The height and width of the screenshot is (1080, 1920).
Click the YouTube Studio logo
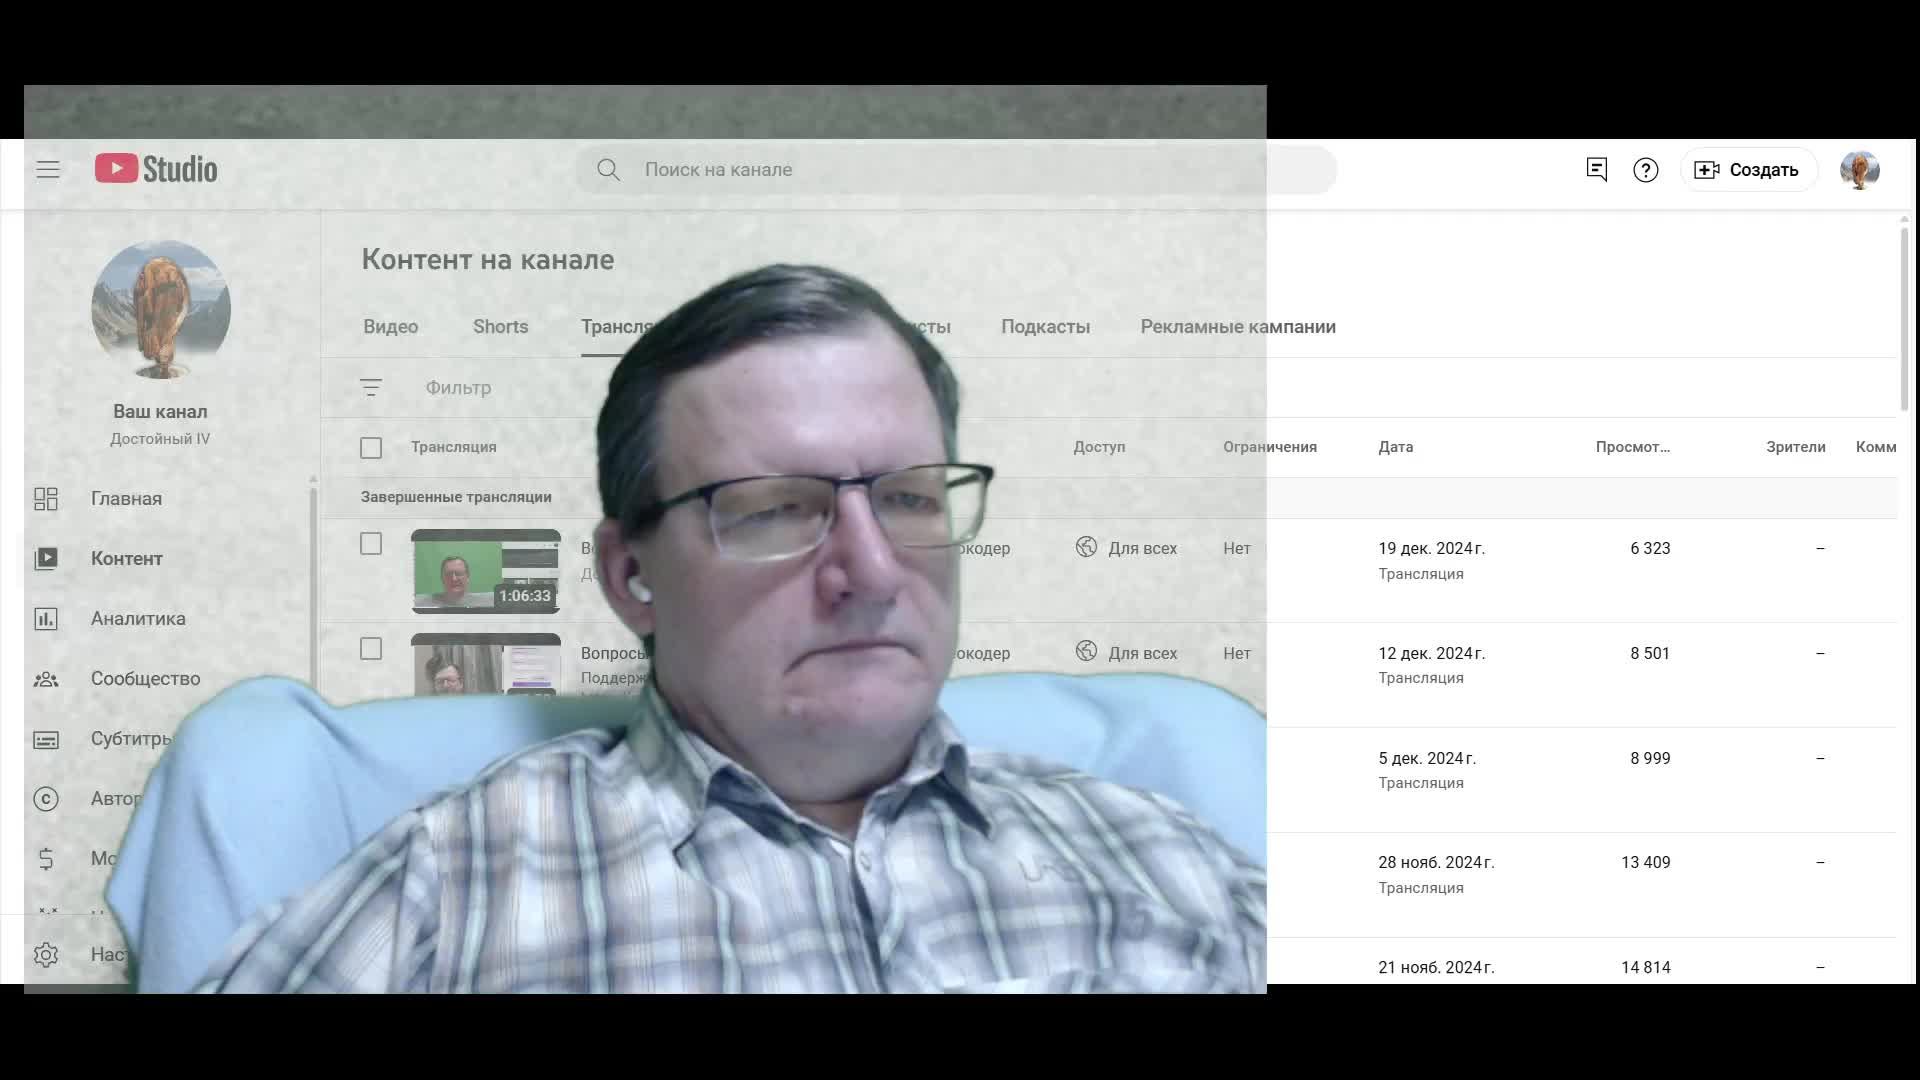point(156,169)
